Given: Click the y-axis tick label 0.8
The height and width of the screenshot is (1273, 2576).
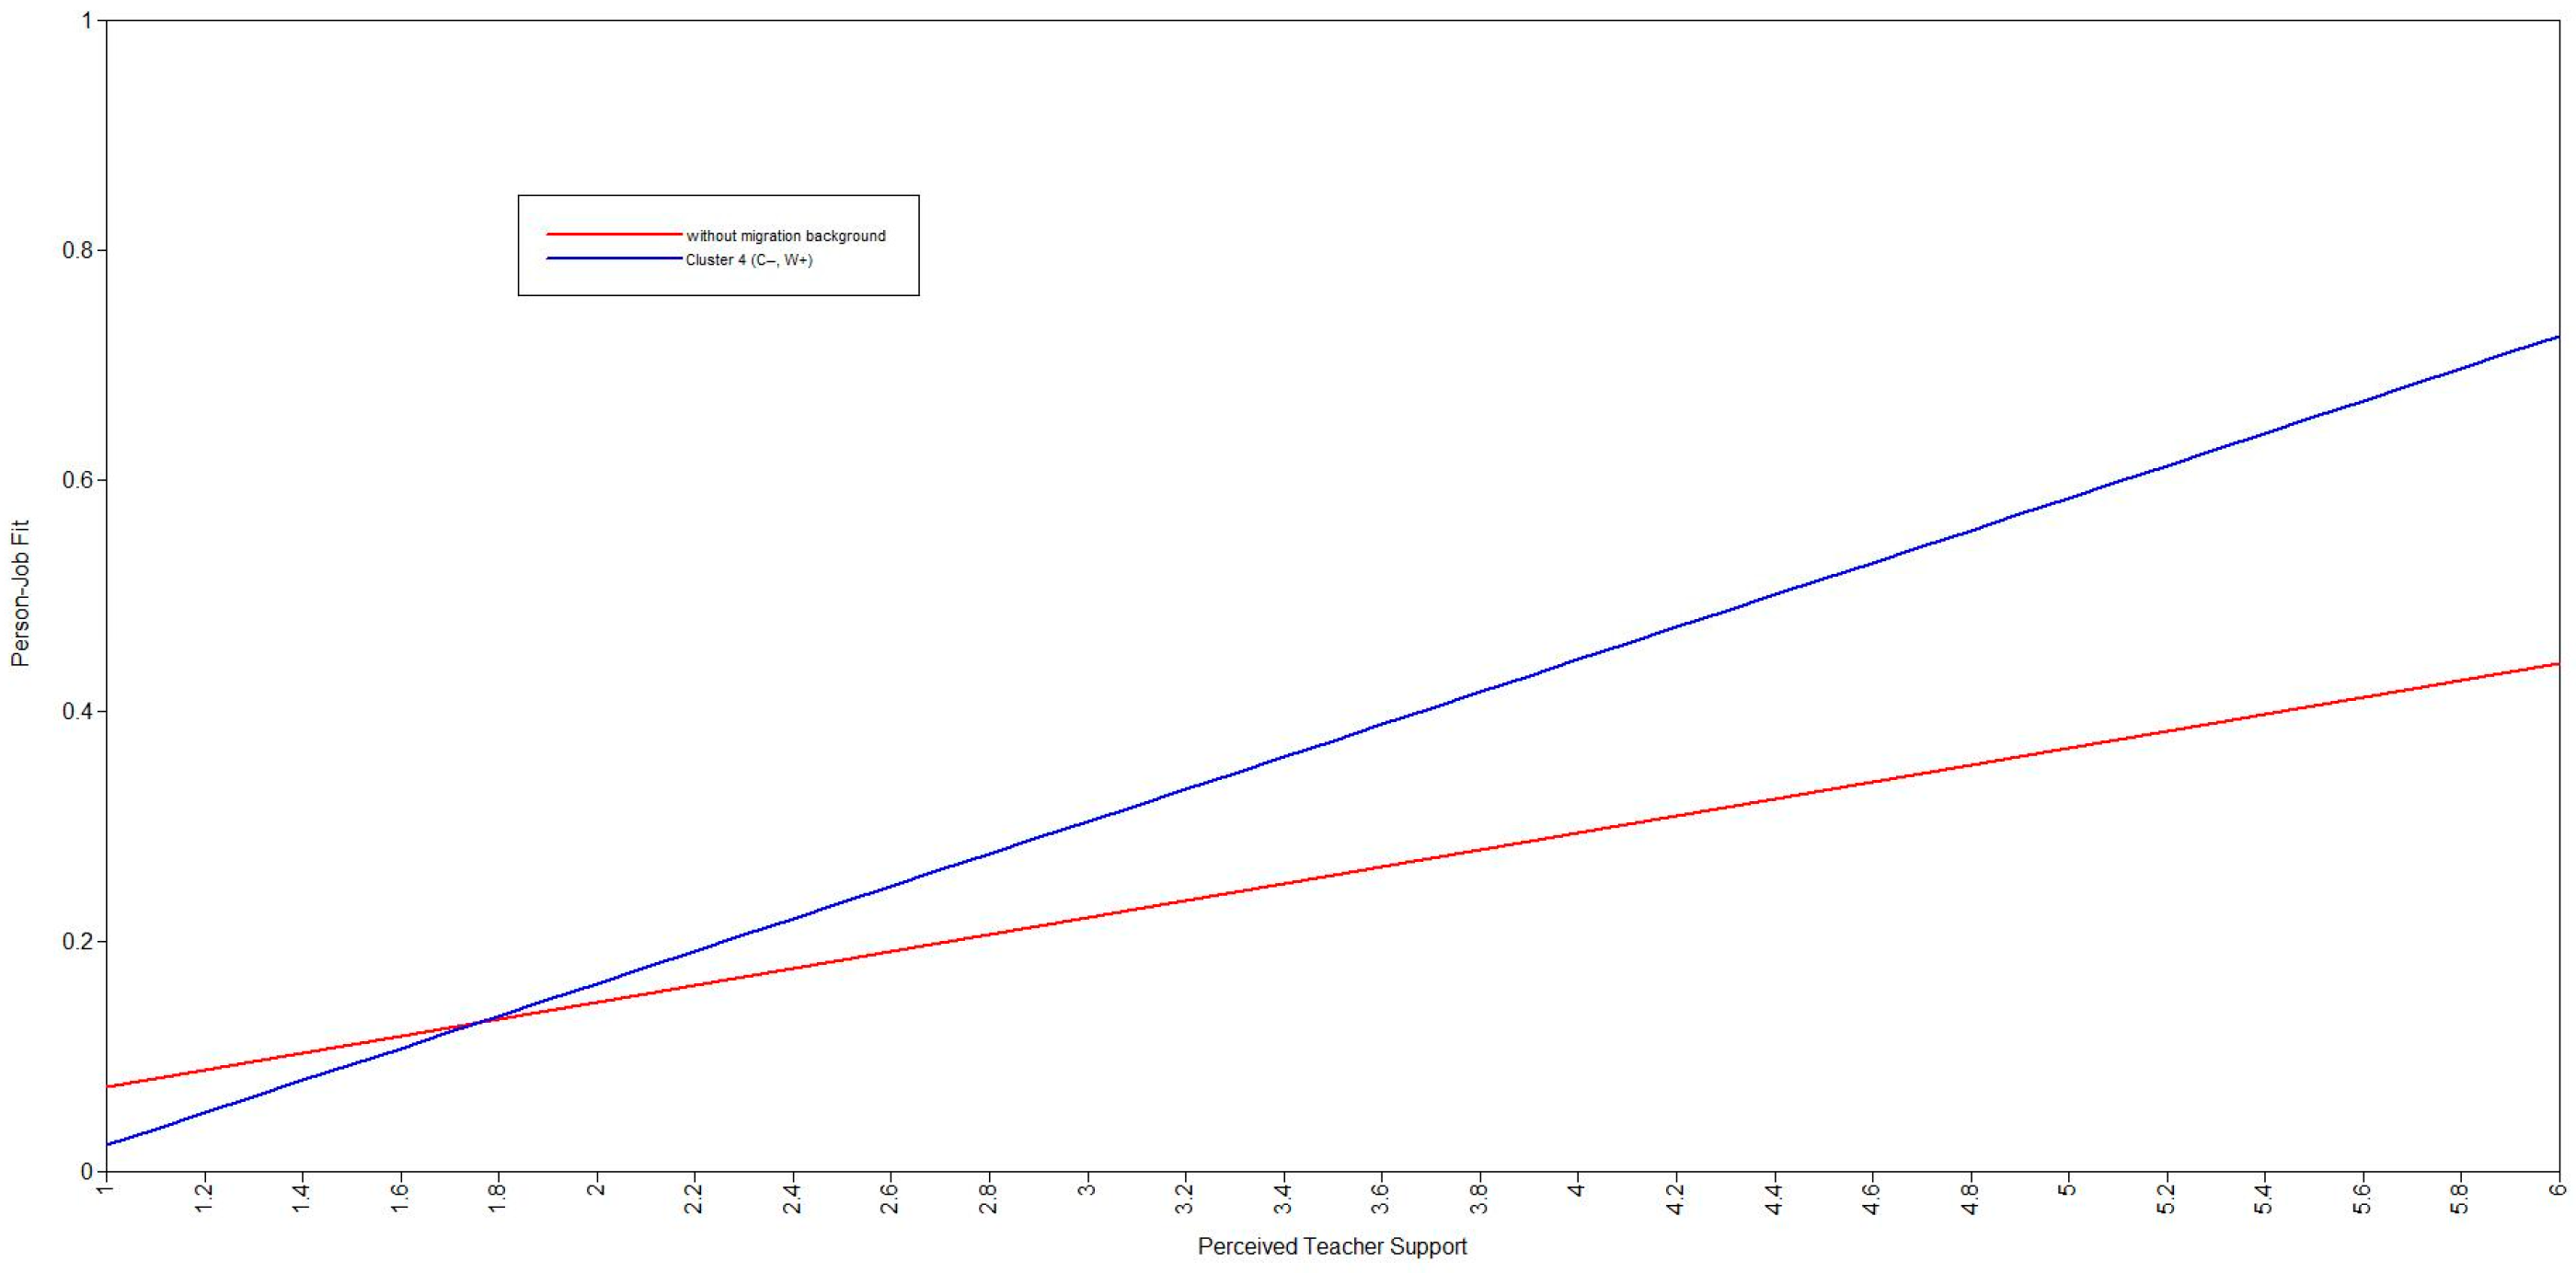Looking at the screenshot, I should (77, 250).
